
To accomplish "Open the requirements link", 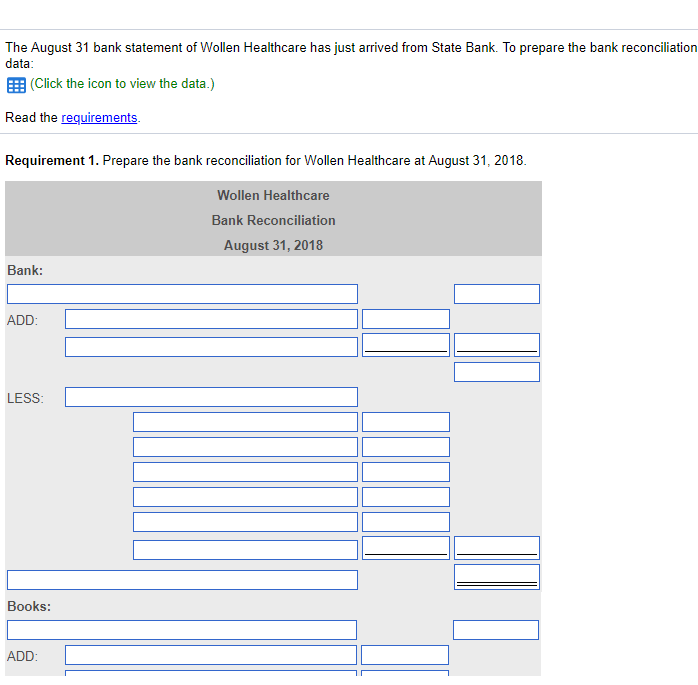I will tap(99, 118).
